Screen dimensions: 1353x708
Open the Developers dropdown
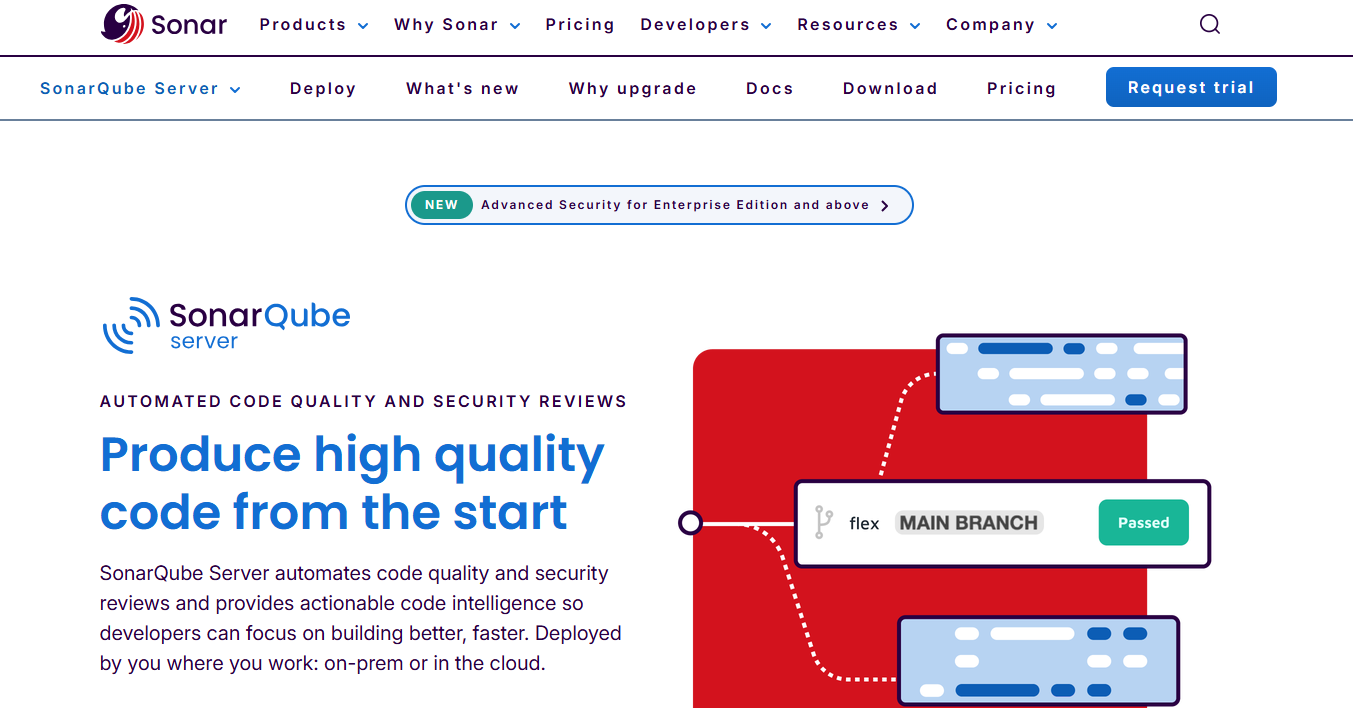click(706, 25)
